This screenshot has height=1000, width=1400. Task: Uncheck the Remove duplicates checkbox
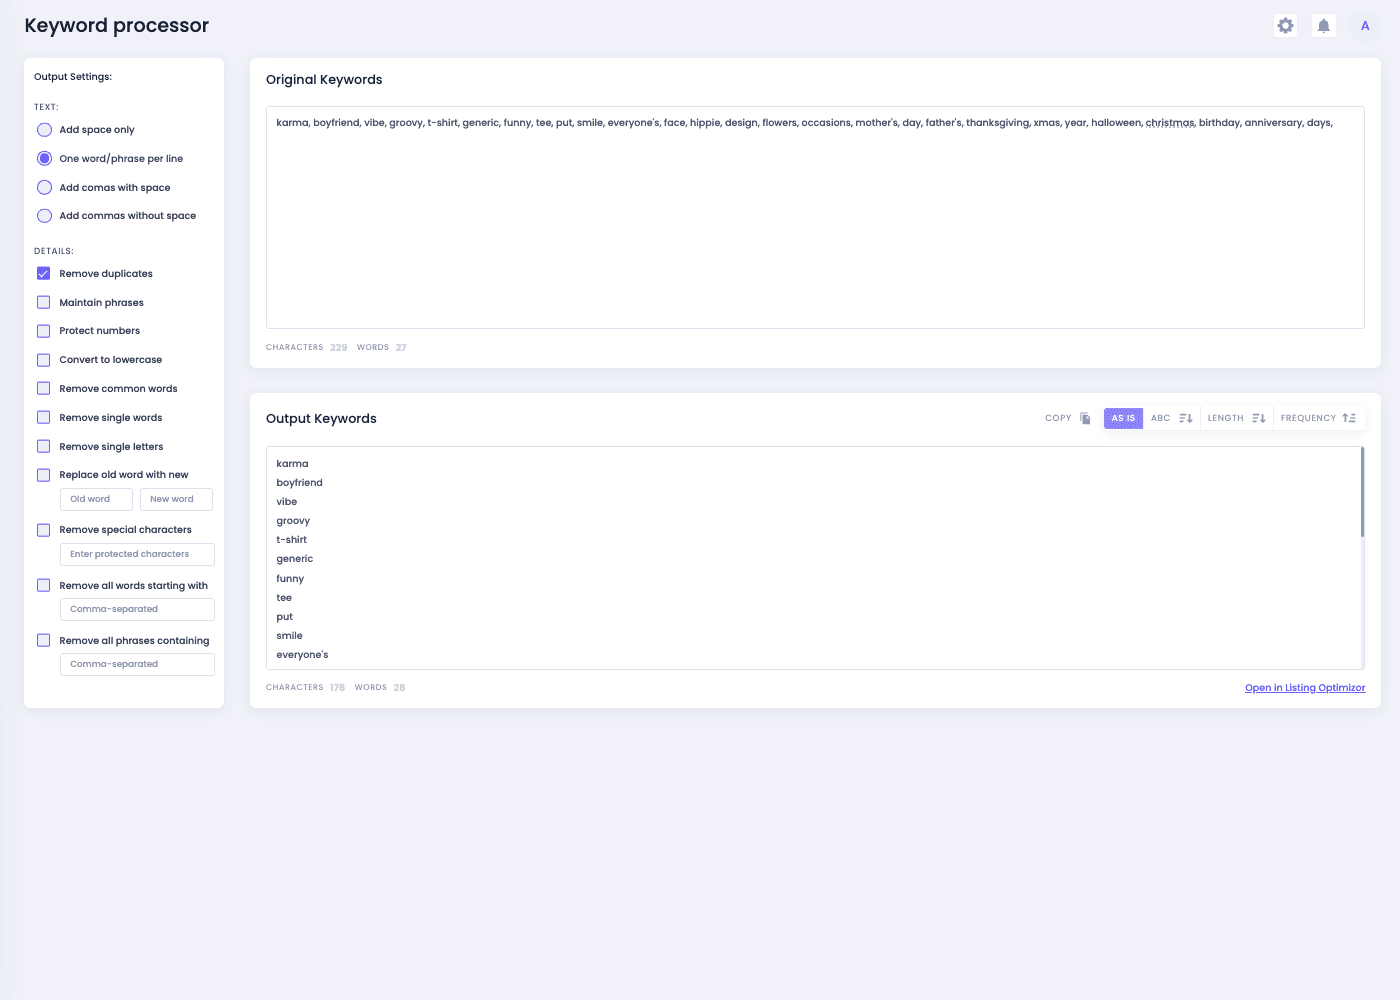coord(44,273)
